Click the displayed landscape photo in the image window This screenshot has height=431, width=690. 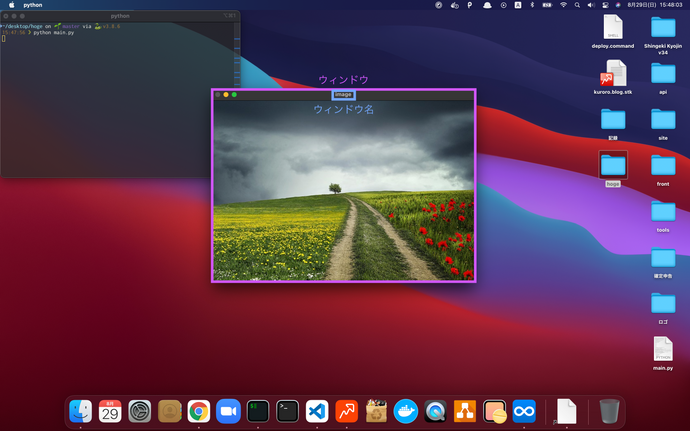point(344,190)
